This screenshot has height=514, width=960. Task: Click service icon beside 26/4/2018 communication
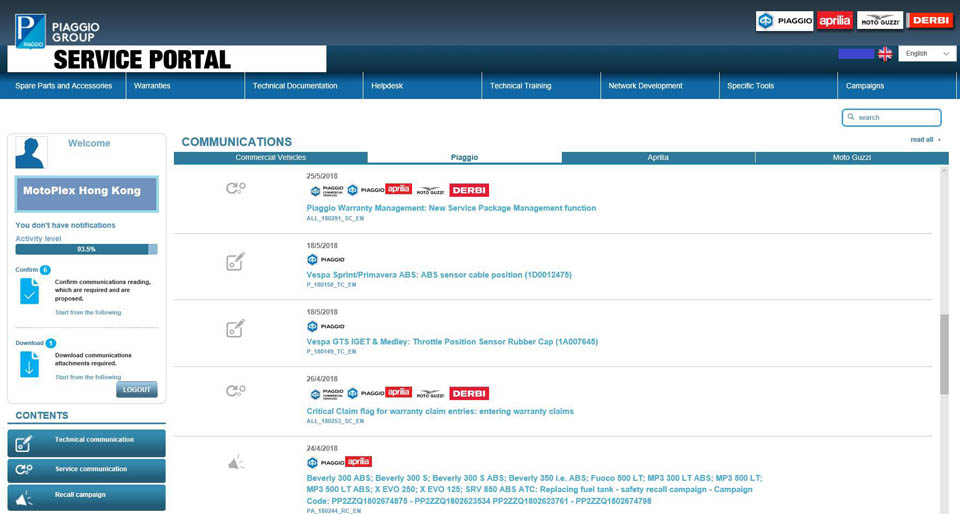(236, 390)
